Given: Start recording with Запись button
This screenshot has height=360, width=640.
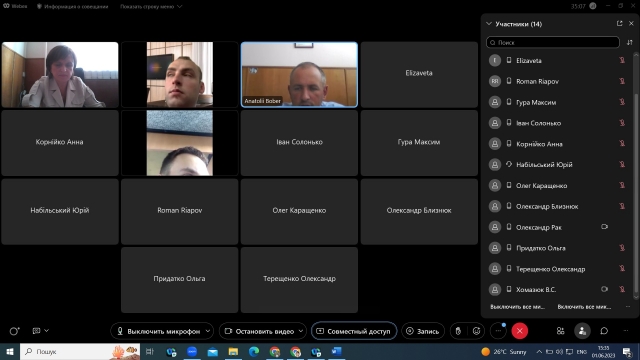Looking at the screenshot, I should point(422,331).
